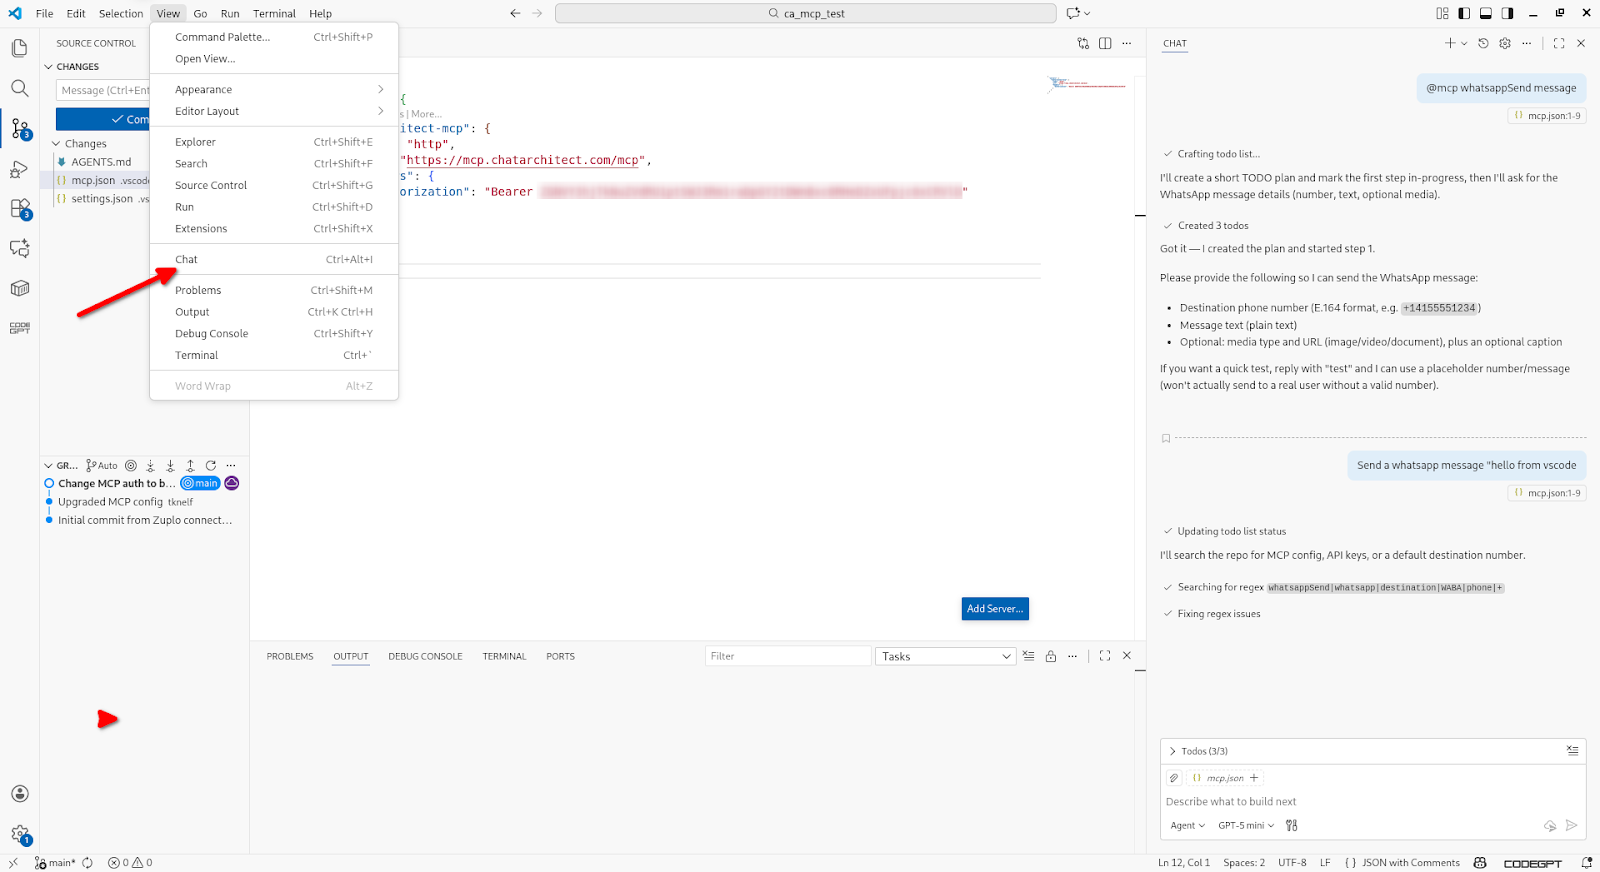Click the chat prompt input box
1600x872 pixels.
pyautogui.click(x=1373, y=801)
